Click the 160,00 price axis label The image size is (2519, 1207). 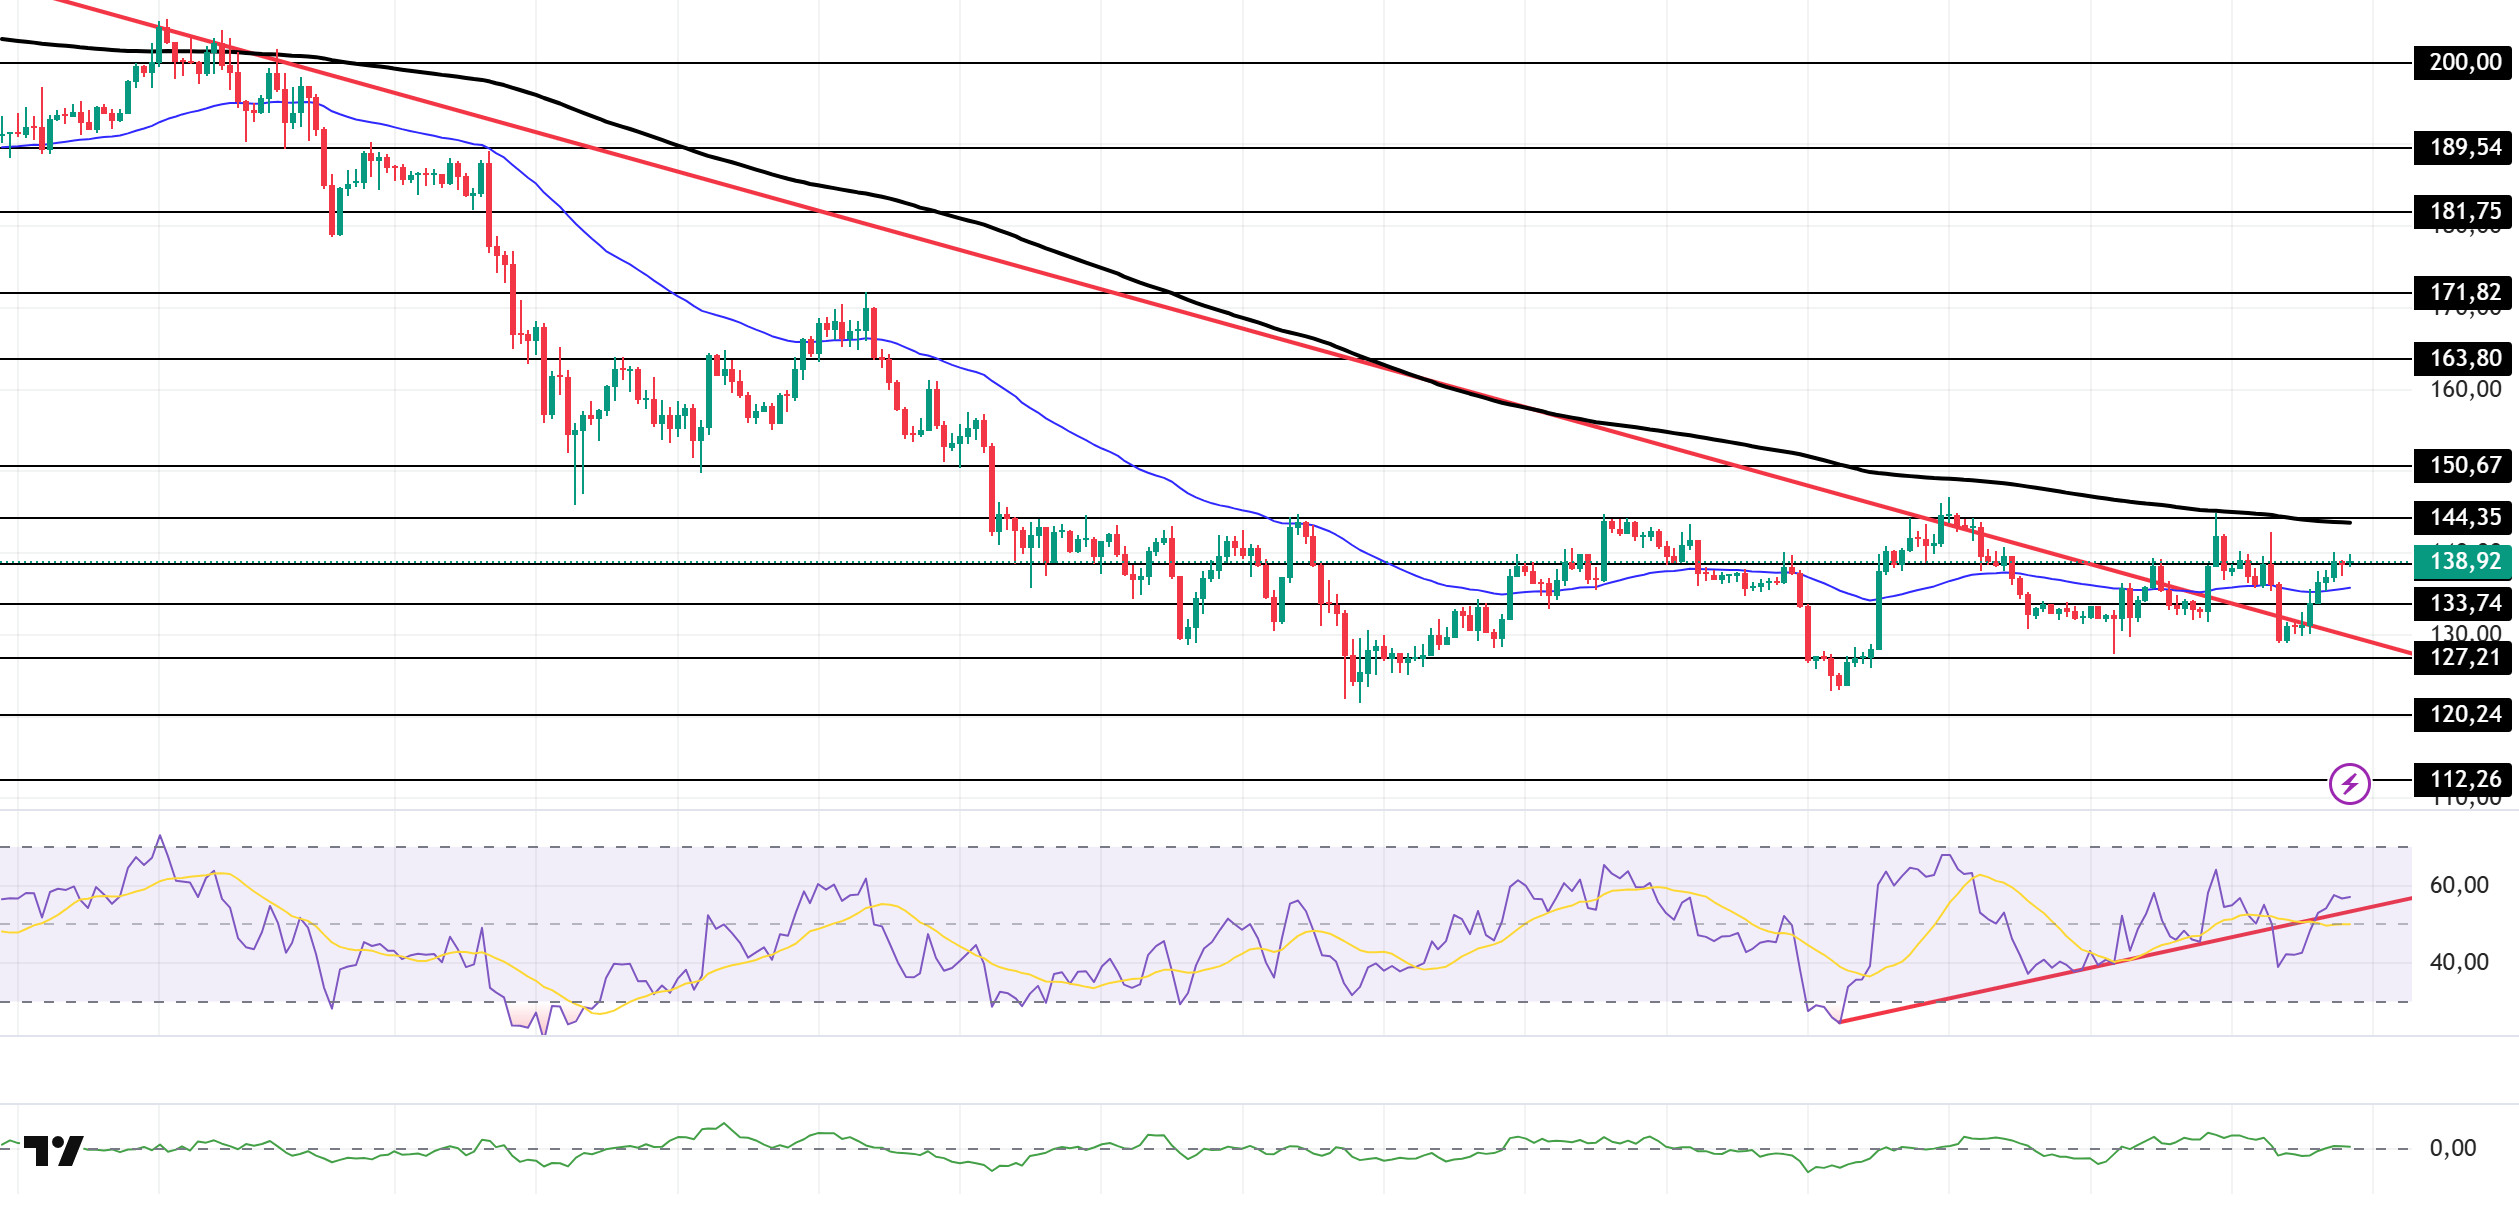tap(2465, 389)
